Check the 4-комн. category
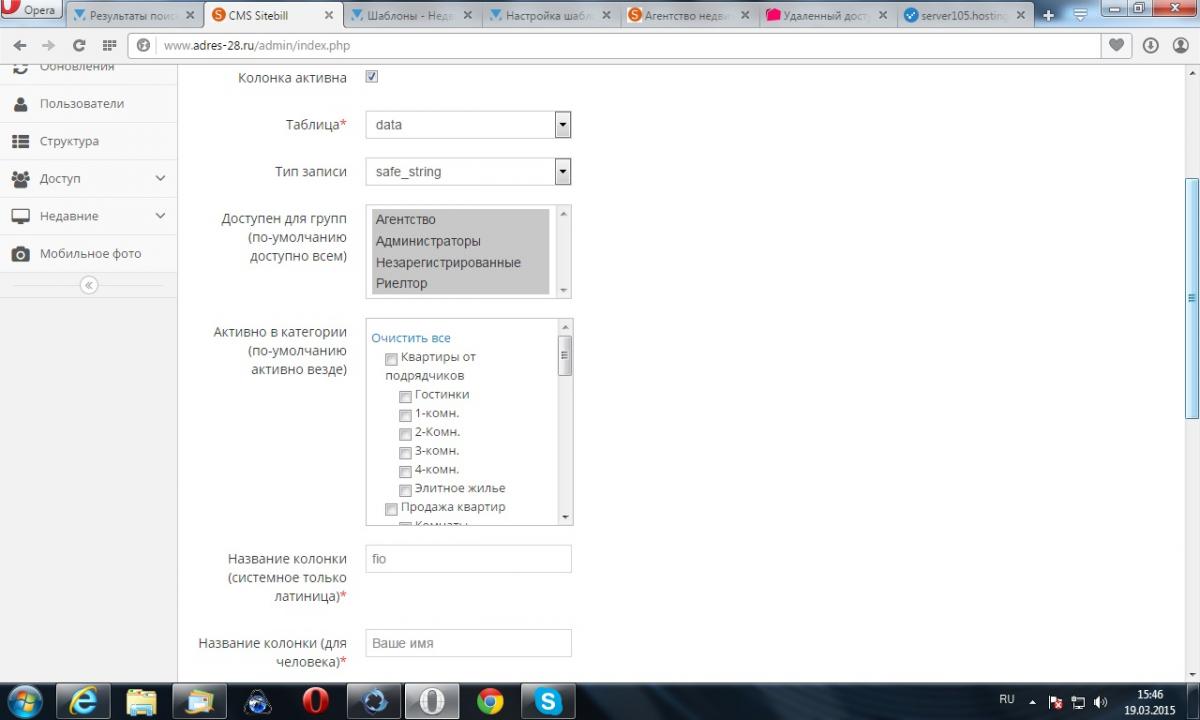This screenshot has height=720, width=1200. point(405,471)
